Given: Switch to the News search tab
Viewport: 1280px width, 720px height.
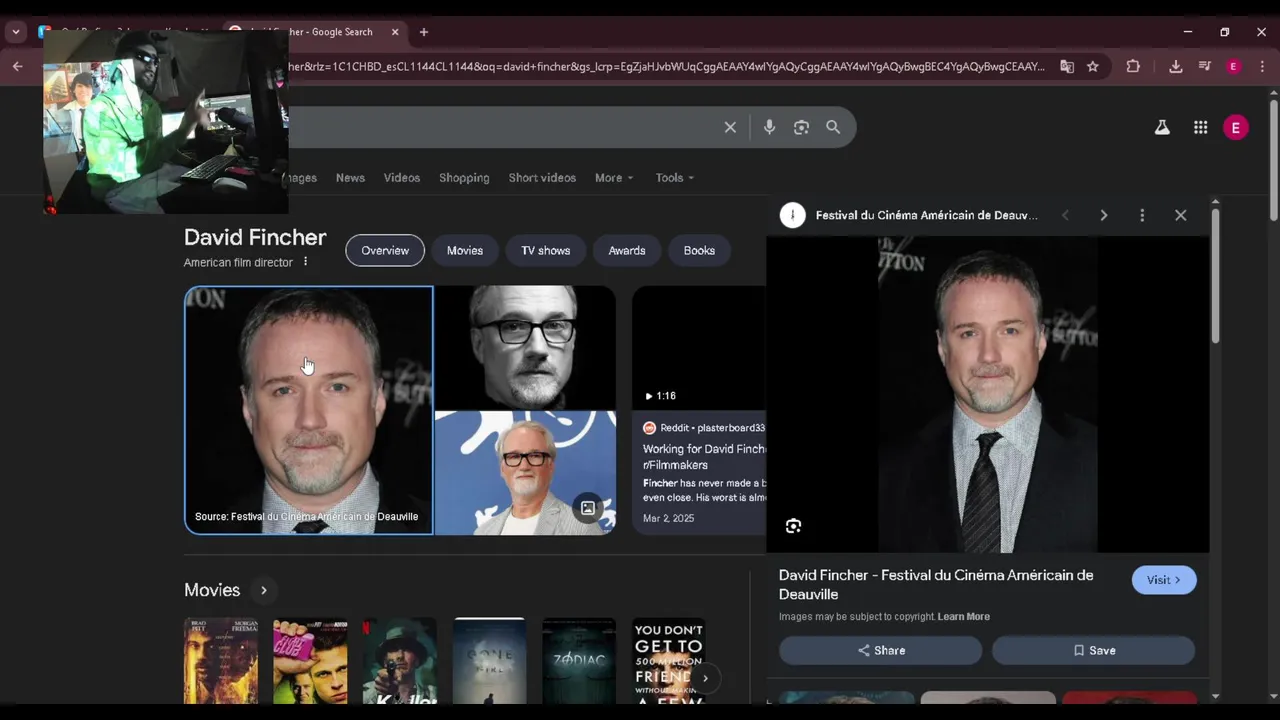Looking at the screenshot, I should pyautogui.click(x=350, y=178).
